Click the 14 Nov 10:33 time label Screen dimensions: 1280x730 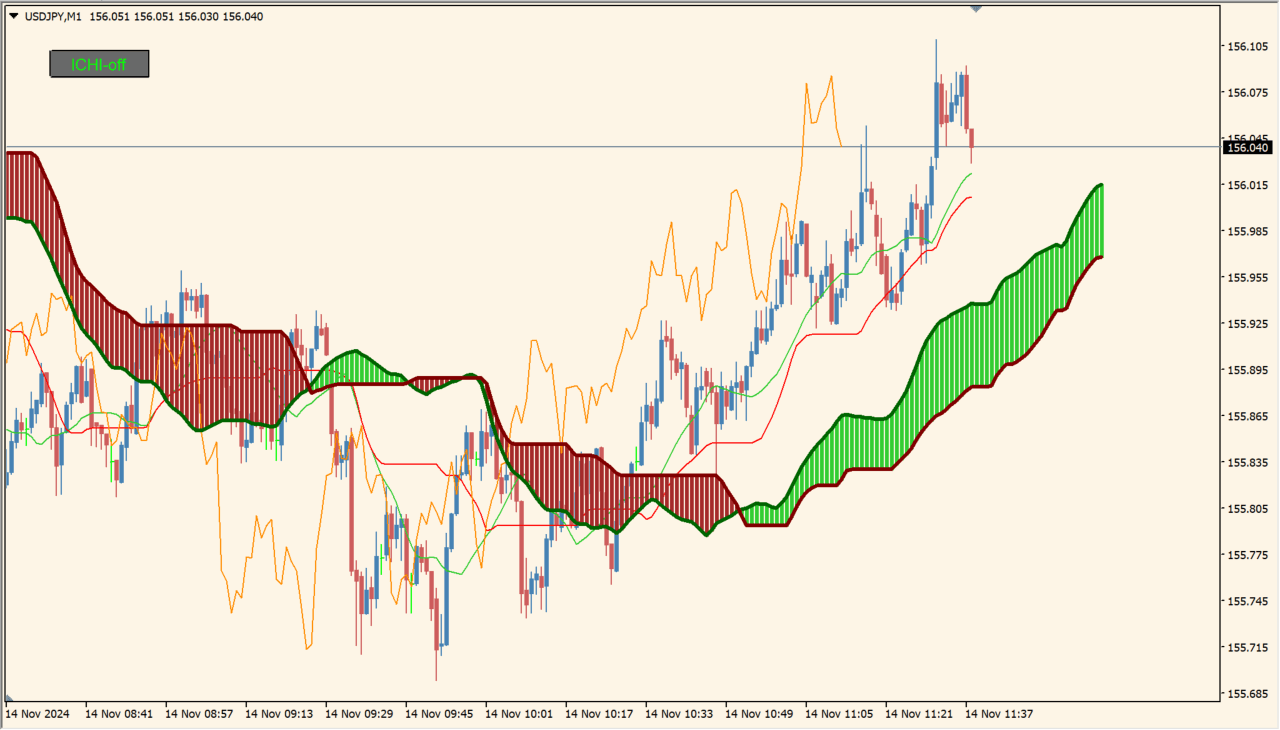679,714
